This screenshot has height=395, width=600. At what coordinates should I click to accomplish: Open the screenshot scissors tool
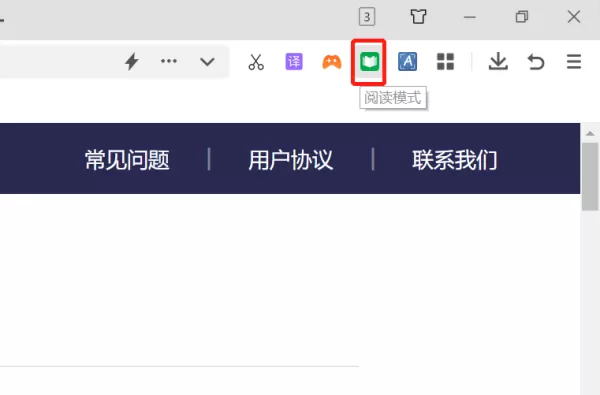click(256, 62)
